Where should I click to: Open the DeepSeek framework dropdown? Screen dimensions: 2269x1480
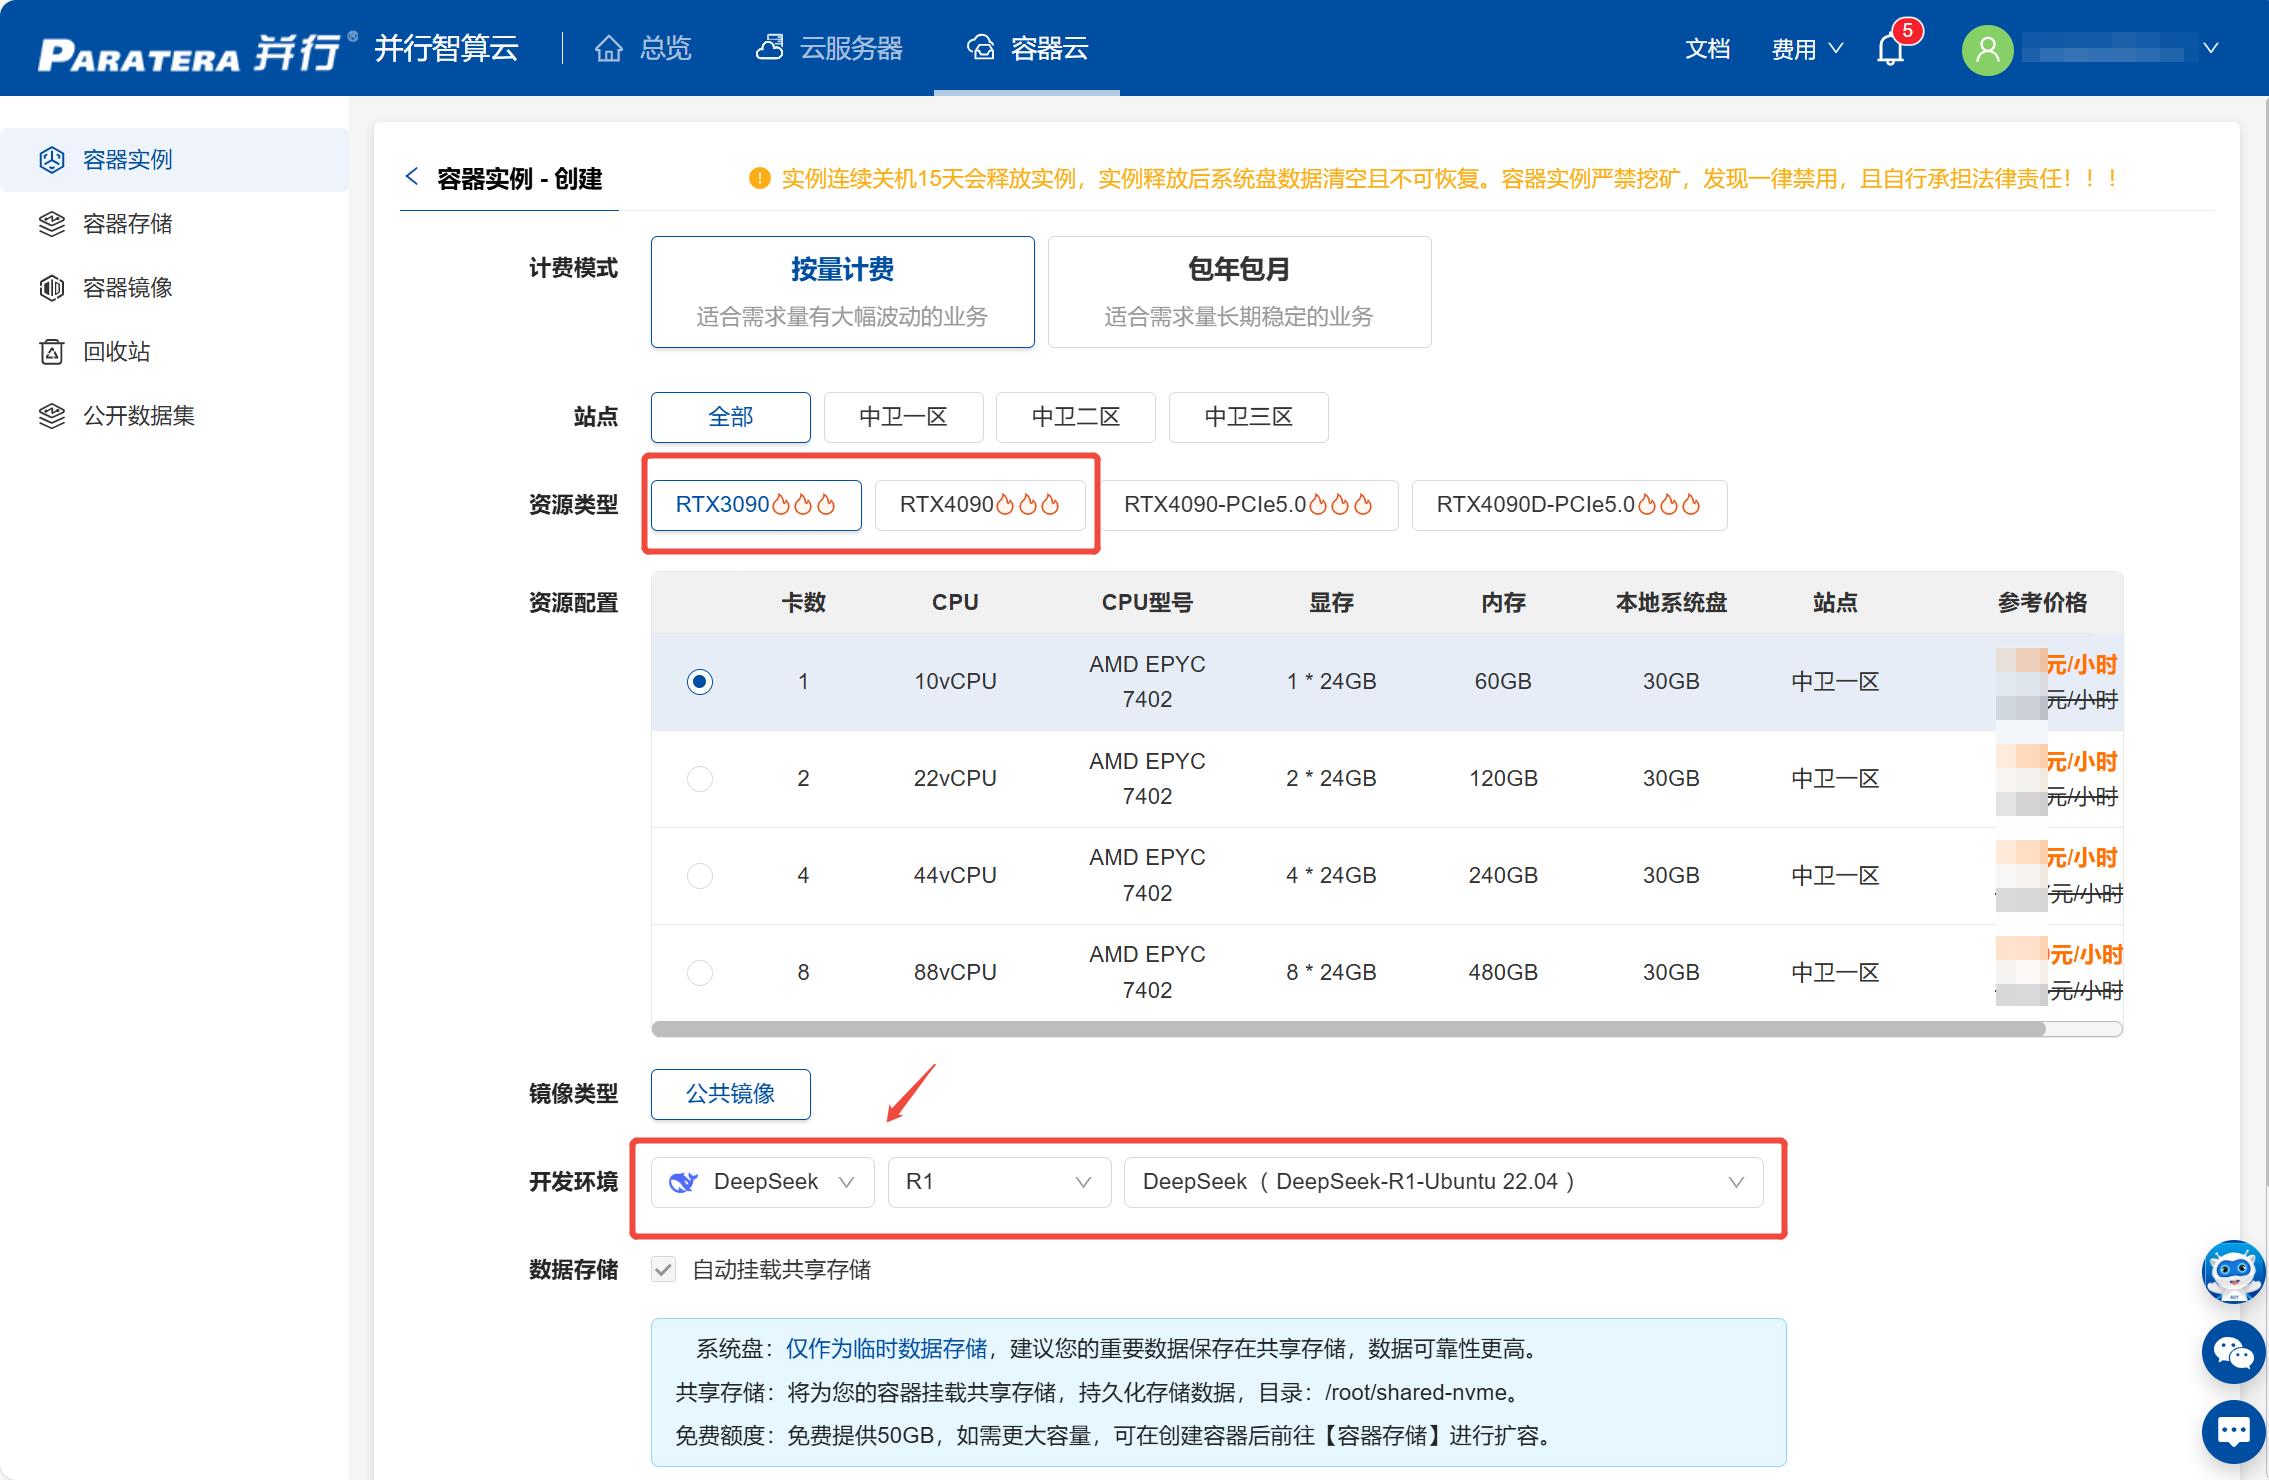pos(763,1182)
